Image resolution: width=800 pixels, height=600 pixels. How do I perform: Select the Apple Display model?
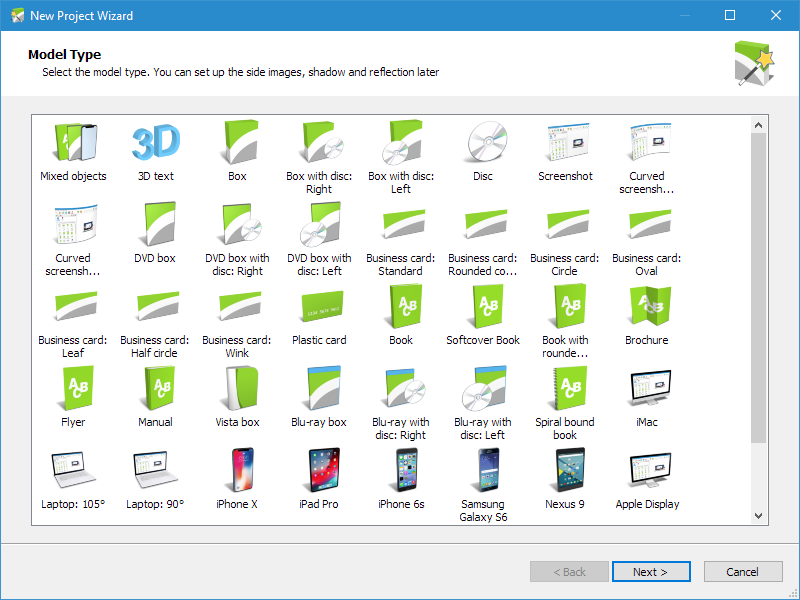click(647, 480)
